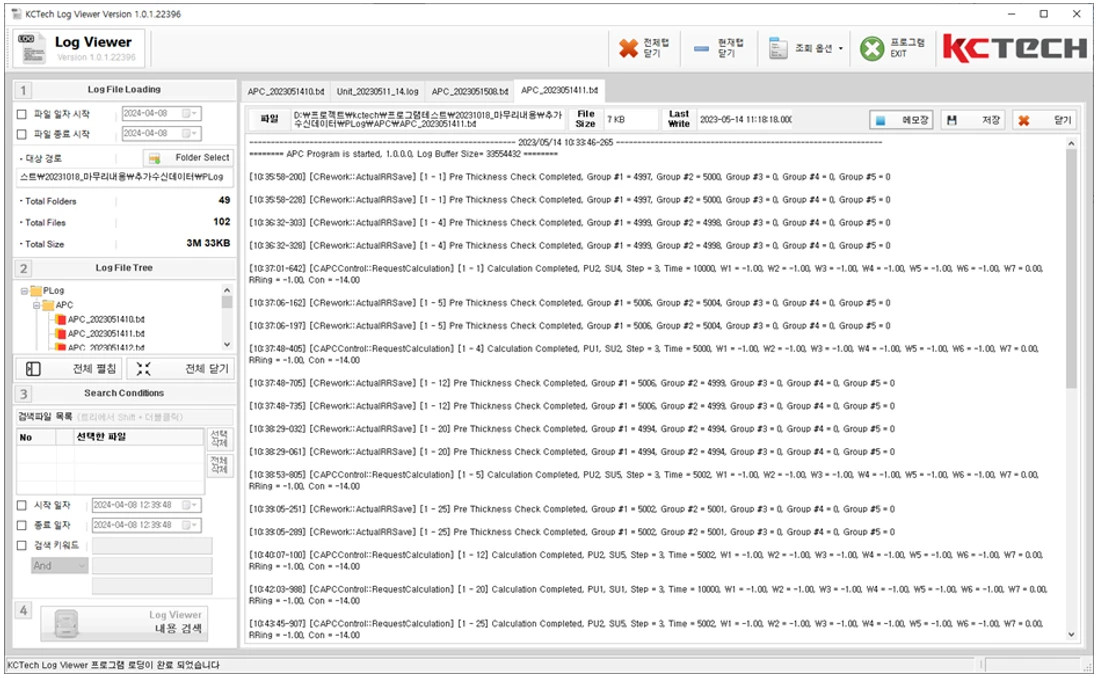Select APC_2023051410.txt in the log tree
The image size is (1098, 678).
coord(106,319)
